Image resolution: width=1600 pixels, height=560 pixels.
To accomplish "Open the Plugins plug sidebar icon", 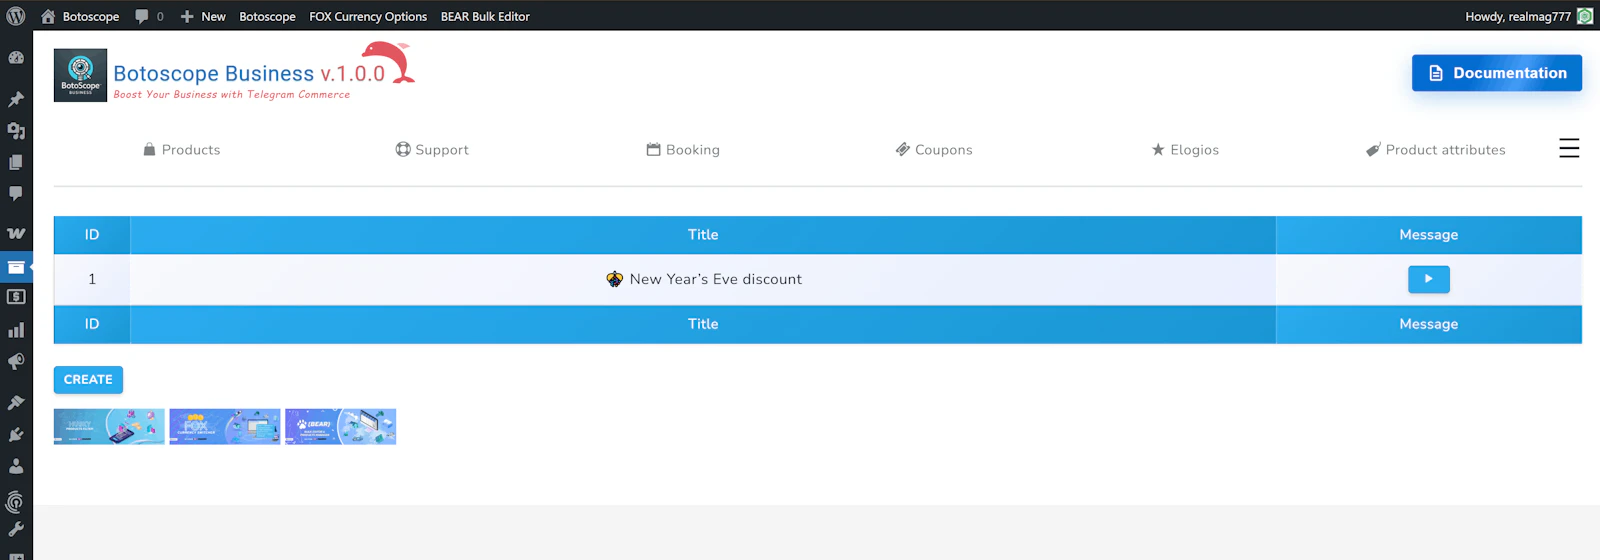I will tap(16, 434).
